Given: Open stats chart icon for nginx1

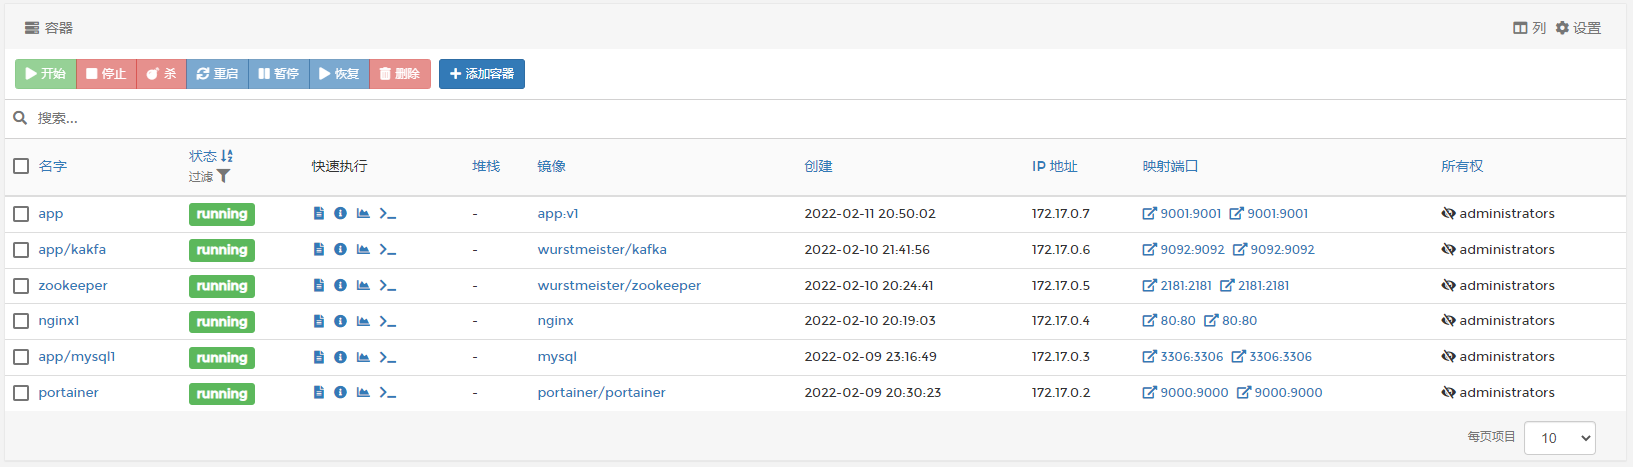Looking at the screenshot, I should (x=363, y=321).
